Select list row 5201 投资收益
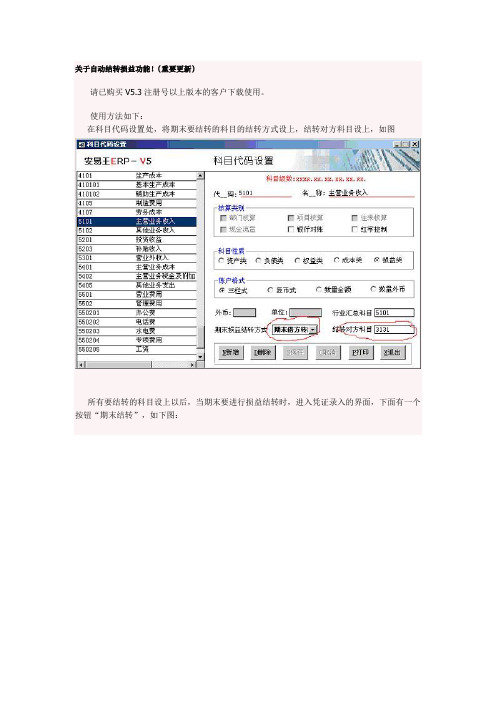The width and height of the screenshot is (496, 702). tap(137, 240)
